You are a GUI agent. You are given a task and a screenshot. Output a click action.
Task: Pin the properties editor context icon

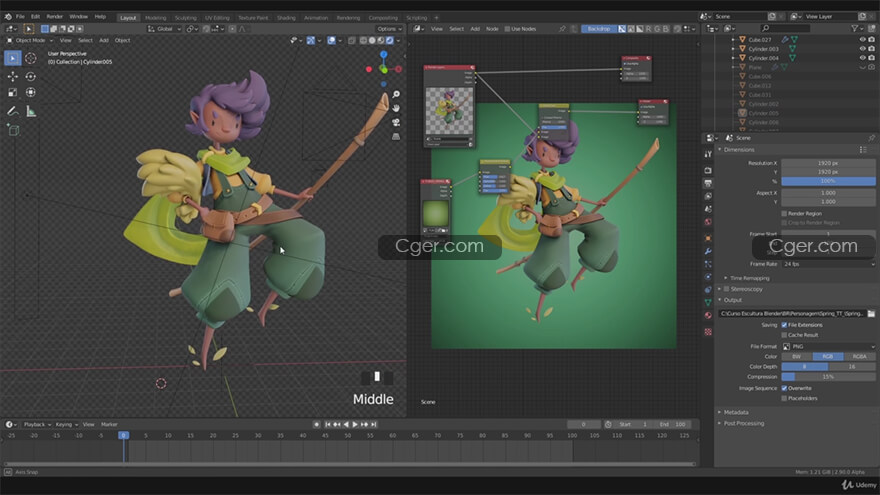tap(871, 138)
